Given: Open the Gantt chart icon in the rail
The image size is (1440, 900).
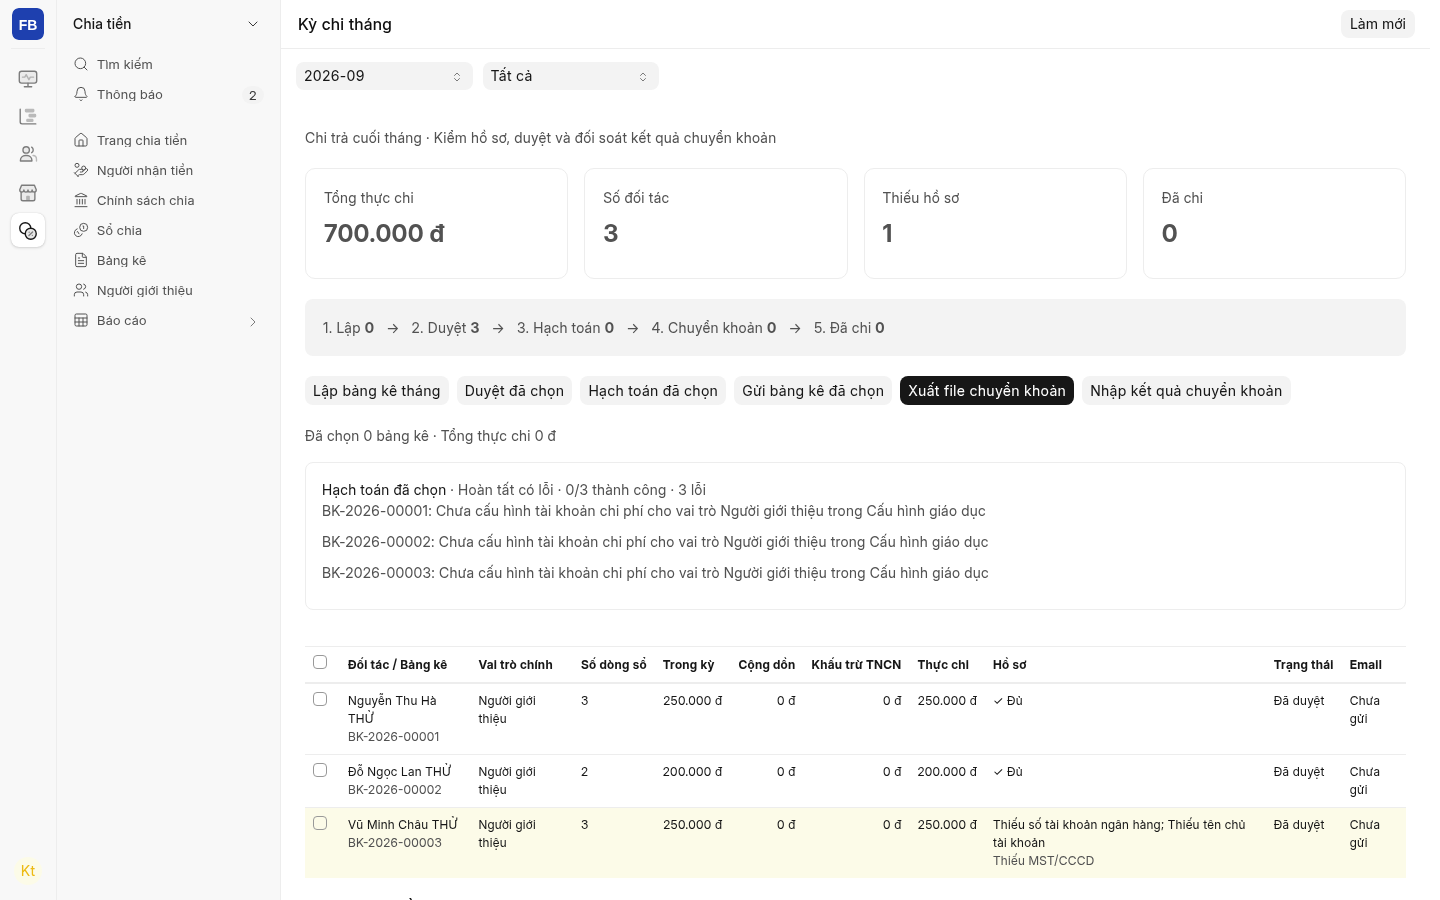Looking at the screenshot, I should tap(28, 116).
